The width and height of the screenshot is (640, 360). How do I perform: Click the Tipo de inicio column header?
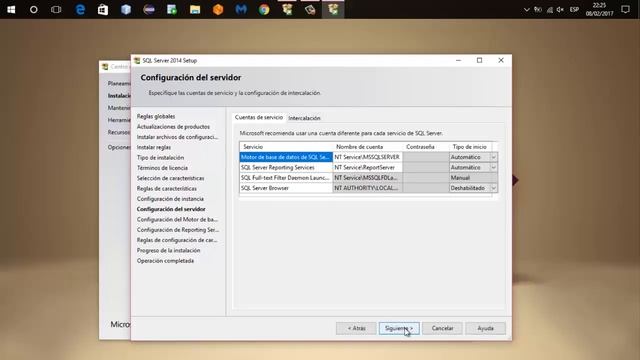tap(471, 147)
